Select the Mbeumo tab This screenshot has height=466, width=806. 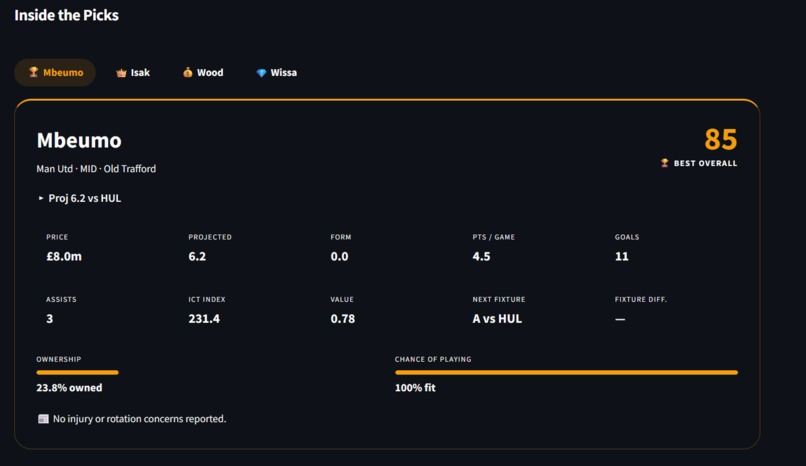click(x=55, y=72)
